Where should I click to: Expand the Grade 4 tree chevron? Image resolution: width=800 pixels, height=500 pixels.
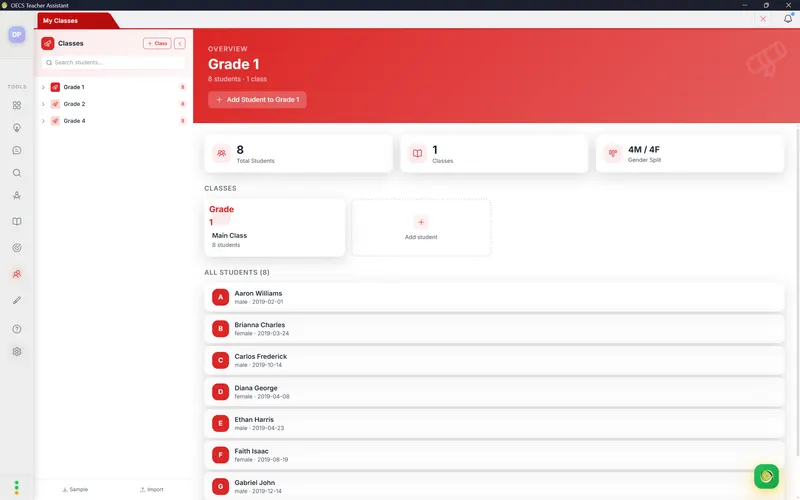pyautogui.click(x=43, y=121)
